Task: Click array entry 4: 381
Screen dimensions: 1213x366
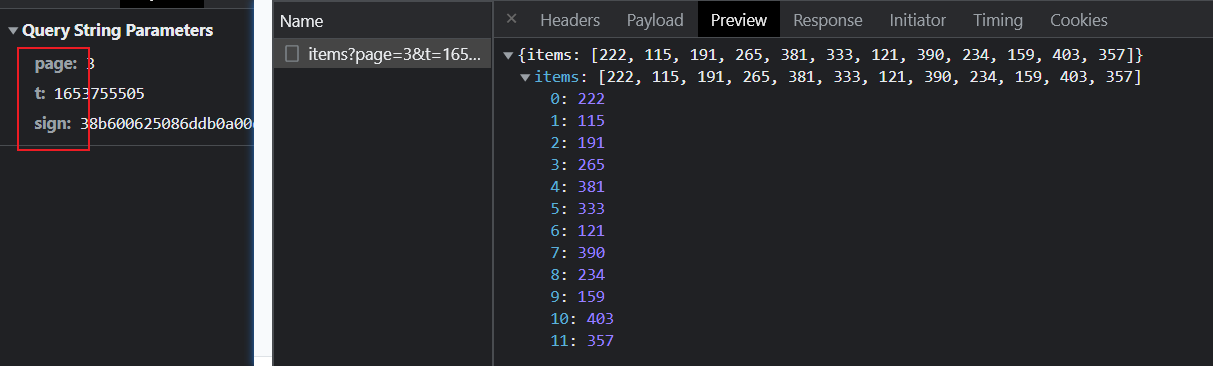Action: point(577,187)
